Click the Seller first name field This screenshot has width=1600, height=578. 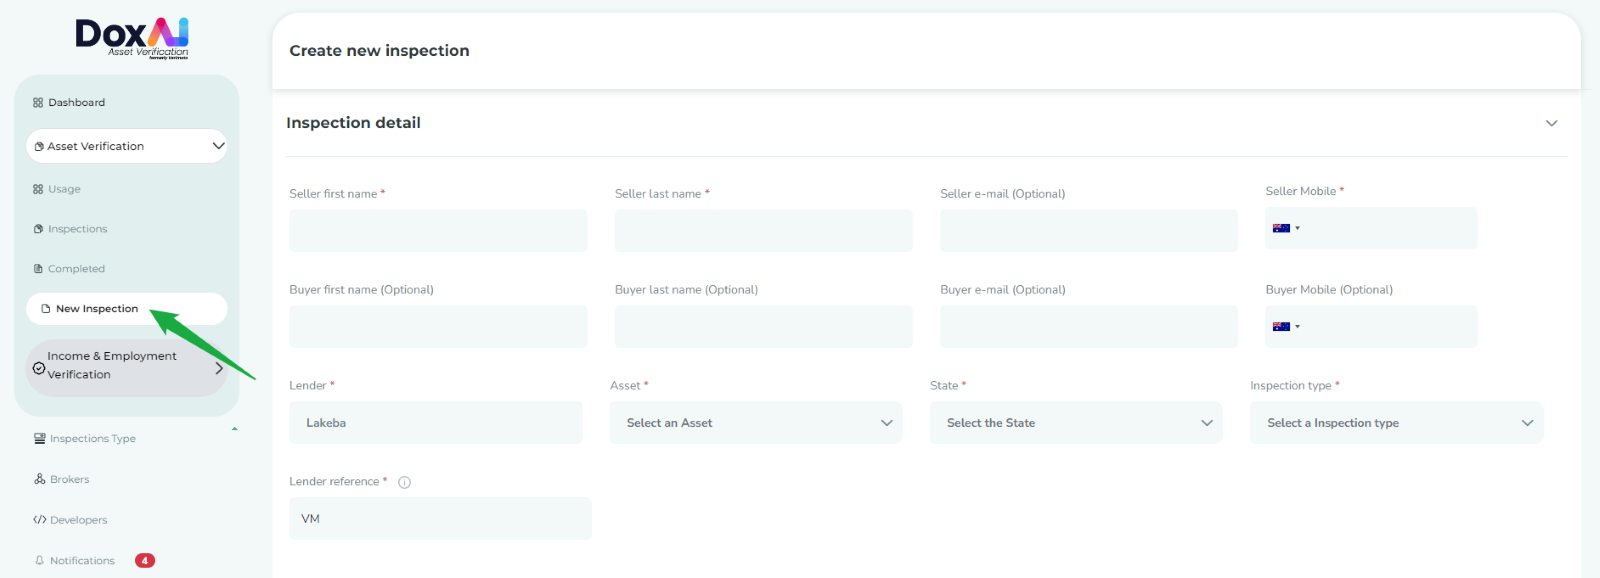click(438, 231)
